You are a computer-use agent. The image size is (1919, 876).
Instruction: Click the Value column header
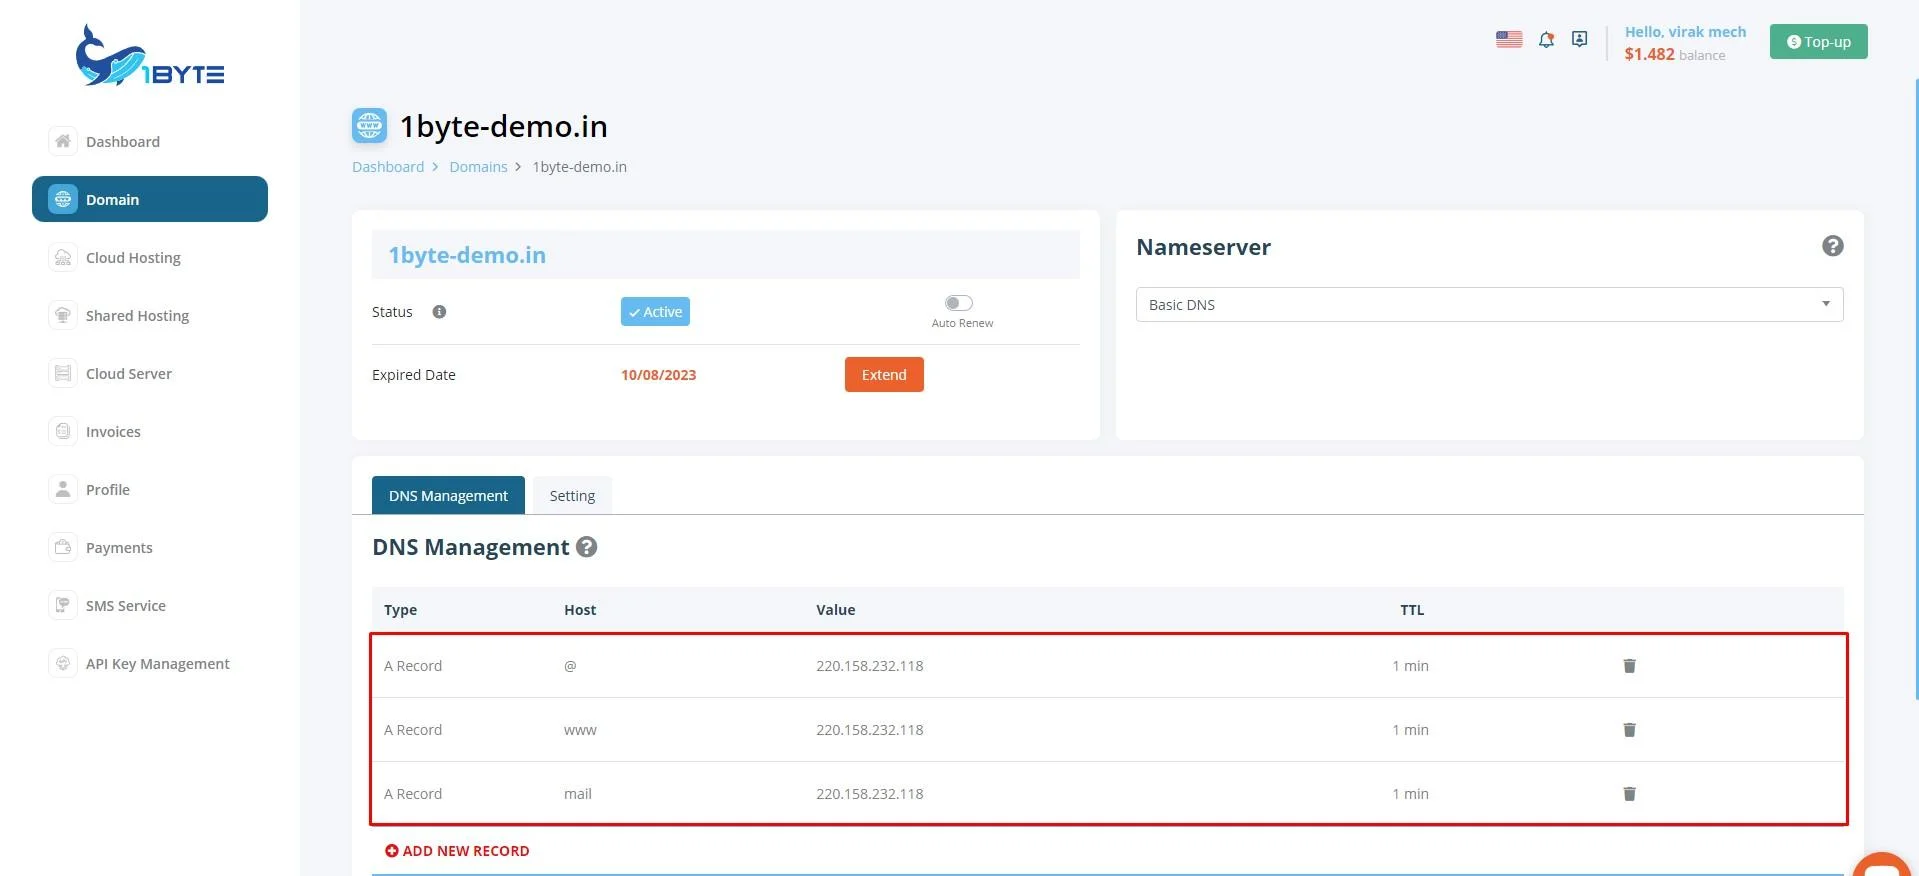835,610
